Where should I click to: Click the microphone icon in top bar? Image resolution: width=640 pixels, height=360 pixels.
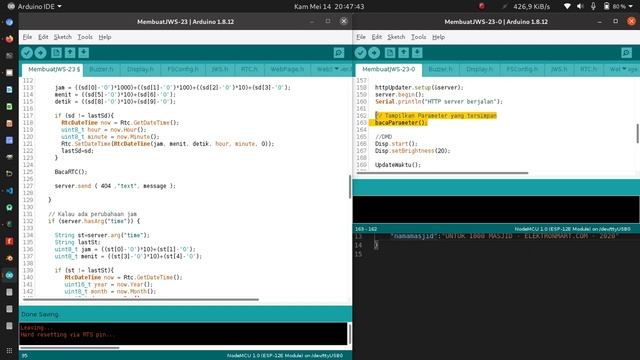(593, 7)
